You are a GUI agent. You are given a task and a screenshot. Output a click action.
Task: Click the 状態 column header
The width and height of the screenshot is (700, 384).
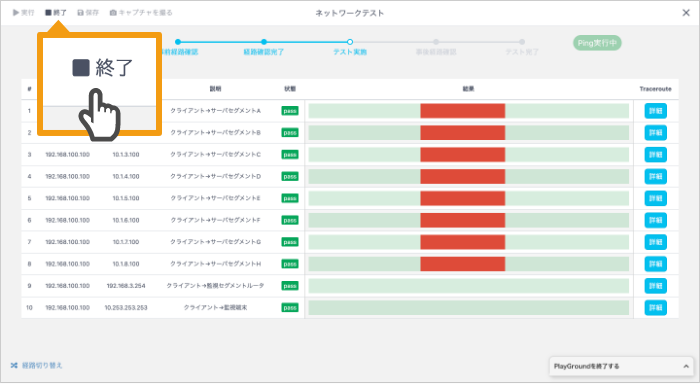(x=290, y=89)
